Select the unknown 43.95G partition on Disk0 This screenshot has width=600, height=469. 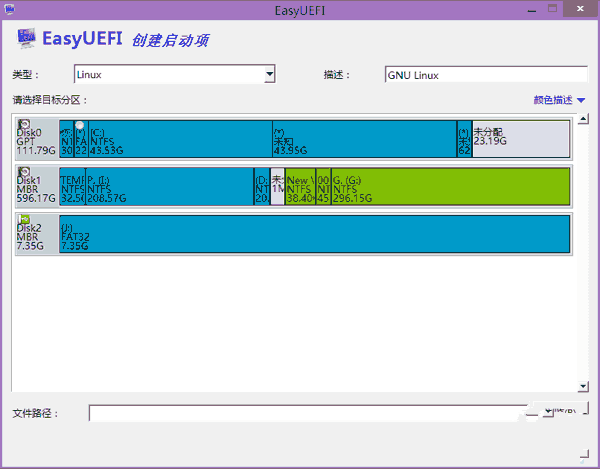(365, 139)
